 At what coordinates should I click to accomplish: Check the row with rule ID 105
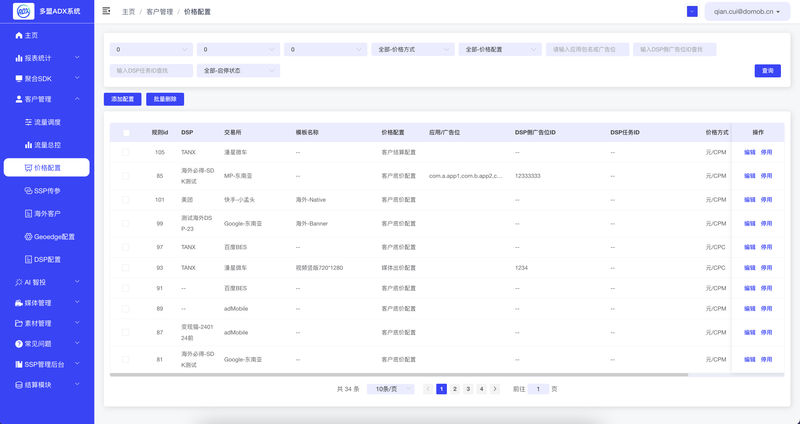point(126,152)
